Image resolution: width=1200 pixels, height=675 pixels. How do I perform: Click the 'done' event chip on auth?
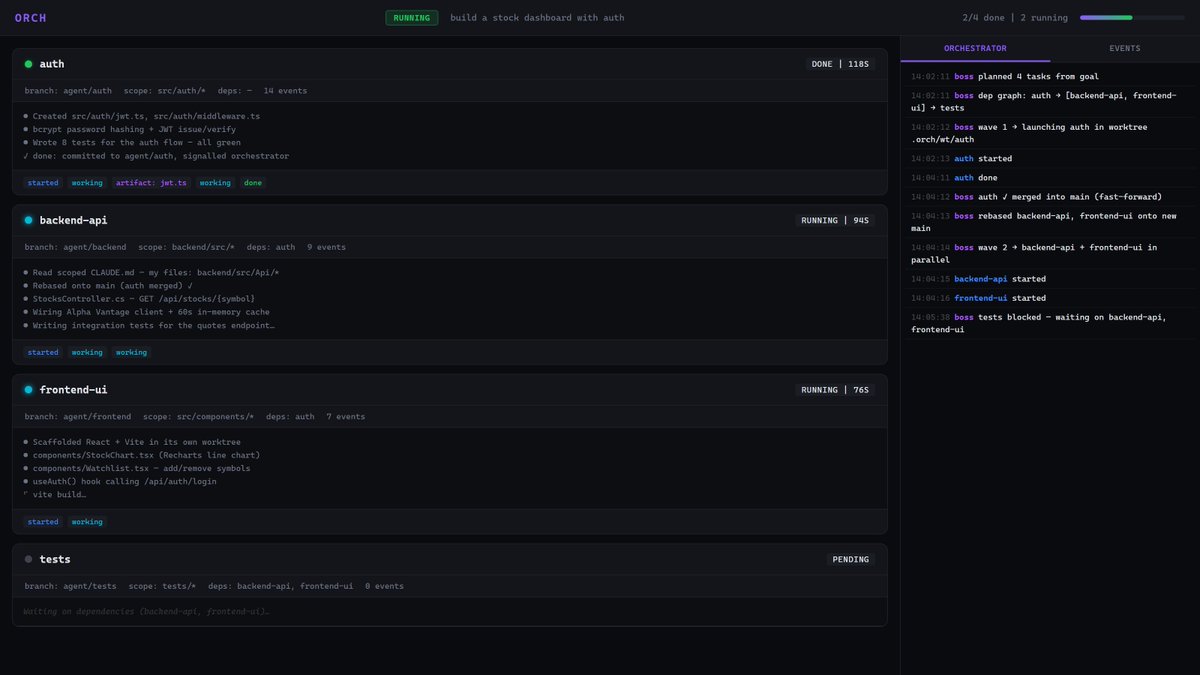[x=253, y=183]
